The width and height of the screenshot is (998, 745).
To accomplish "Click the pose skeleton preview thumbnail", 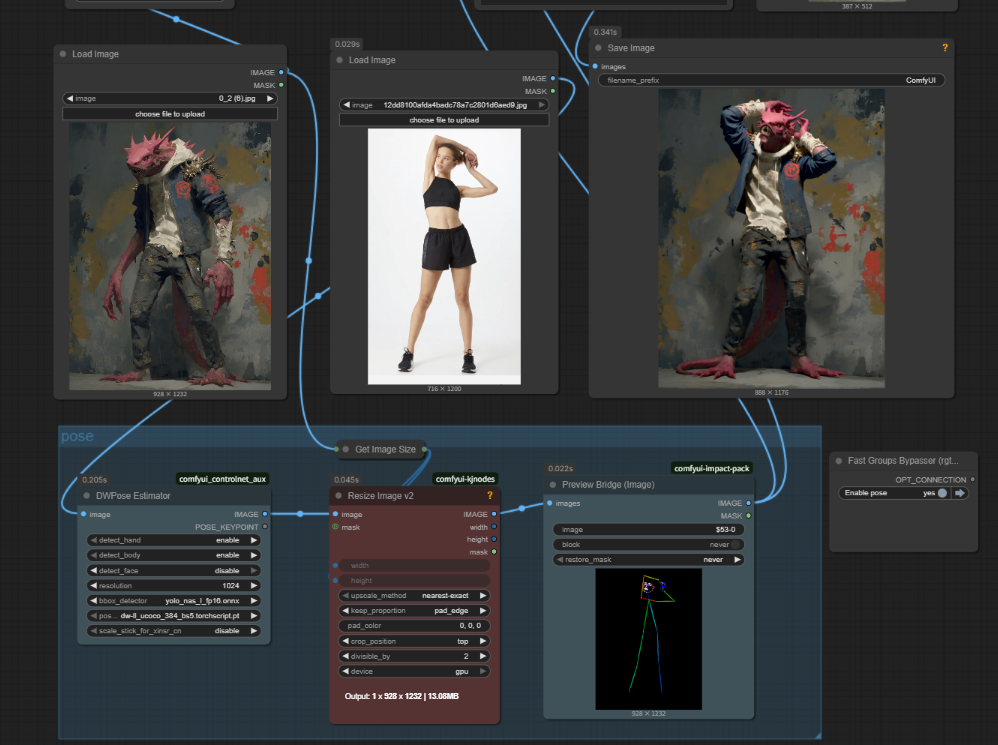I will [648, 639].
